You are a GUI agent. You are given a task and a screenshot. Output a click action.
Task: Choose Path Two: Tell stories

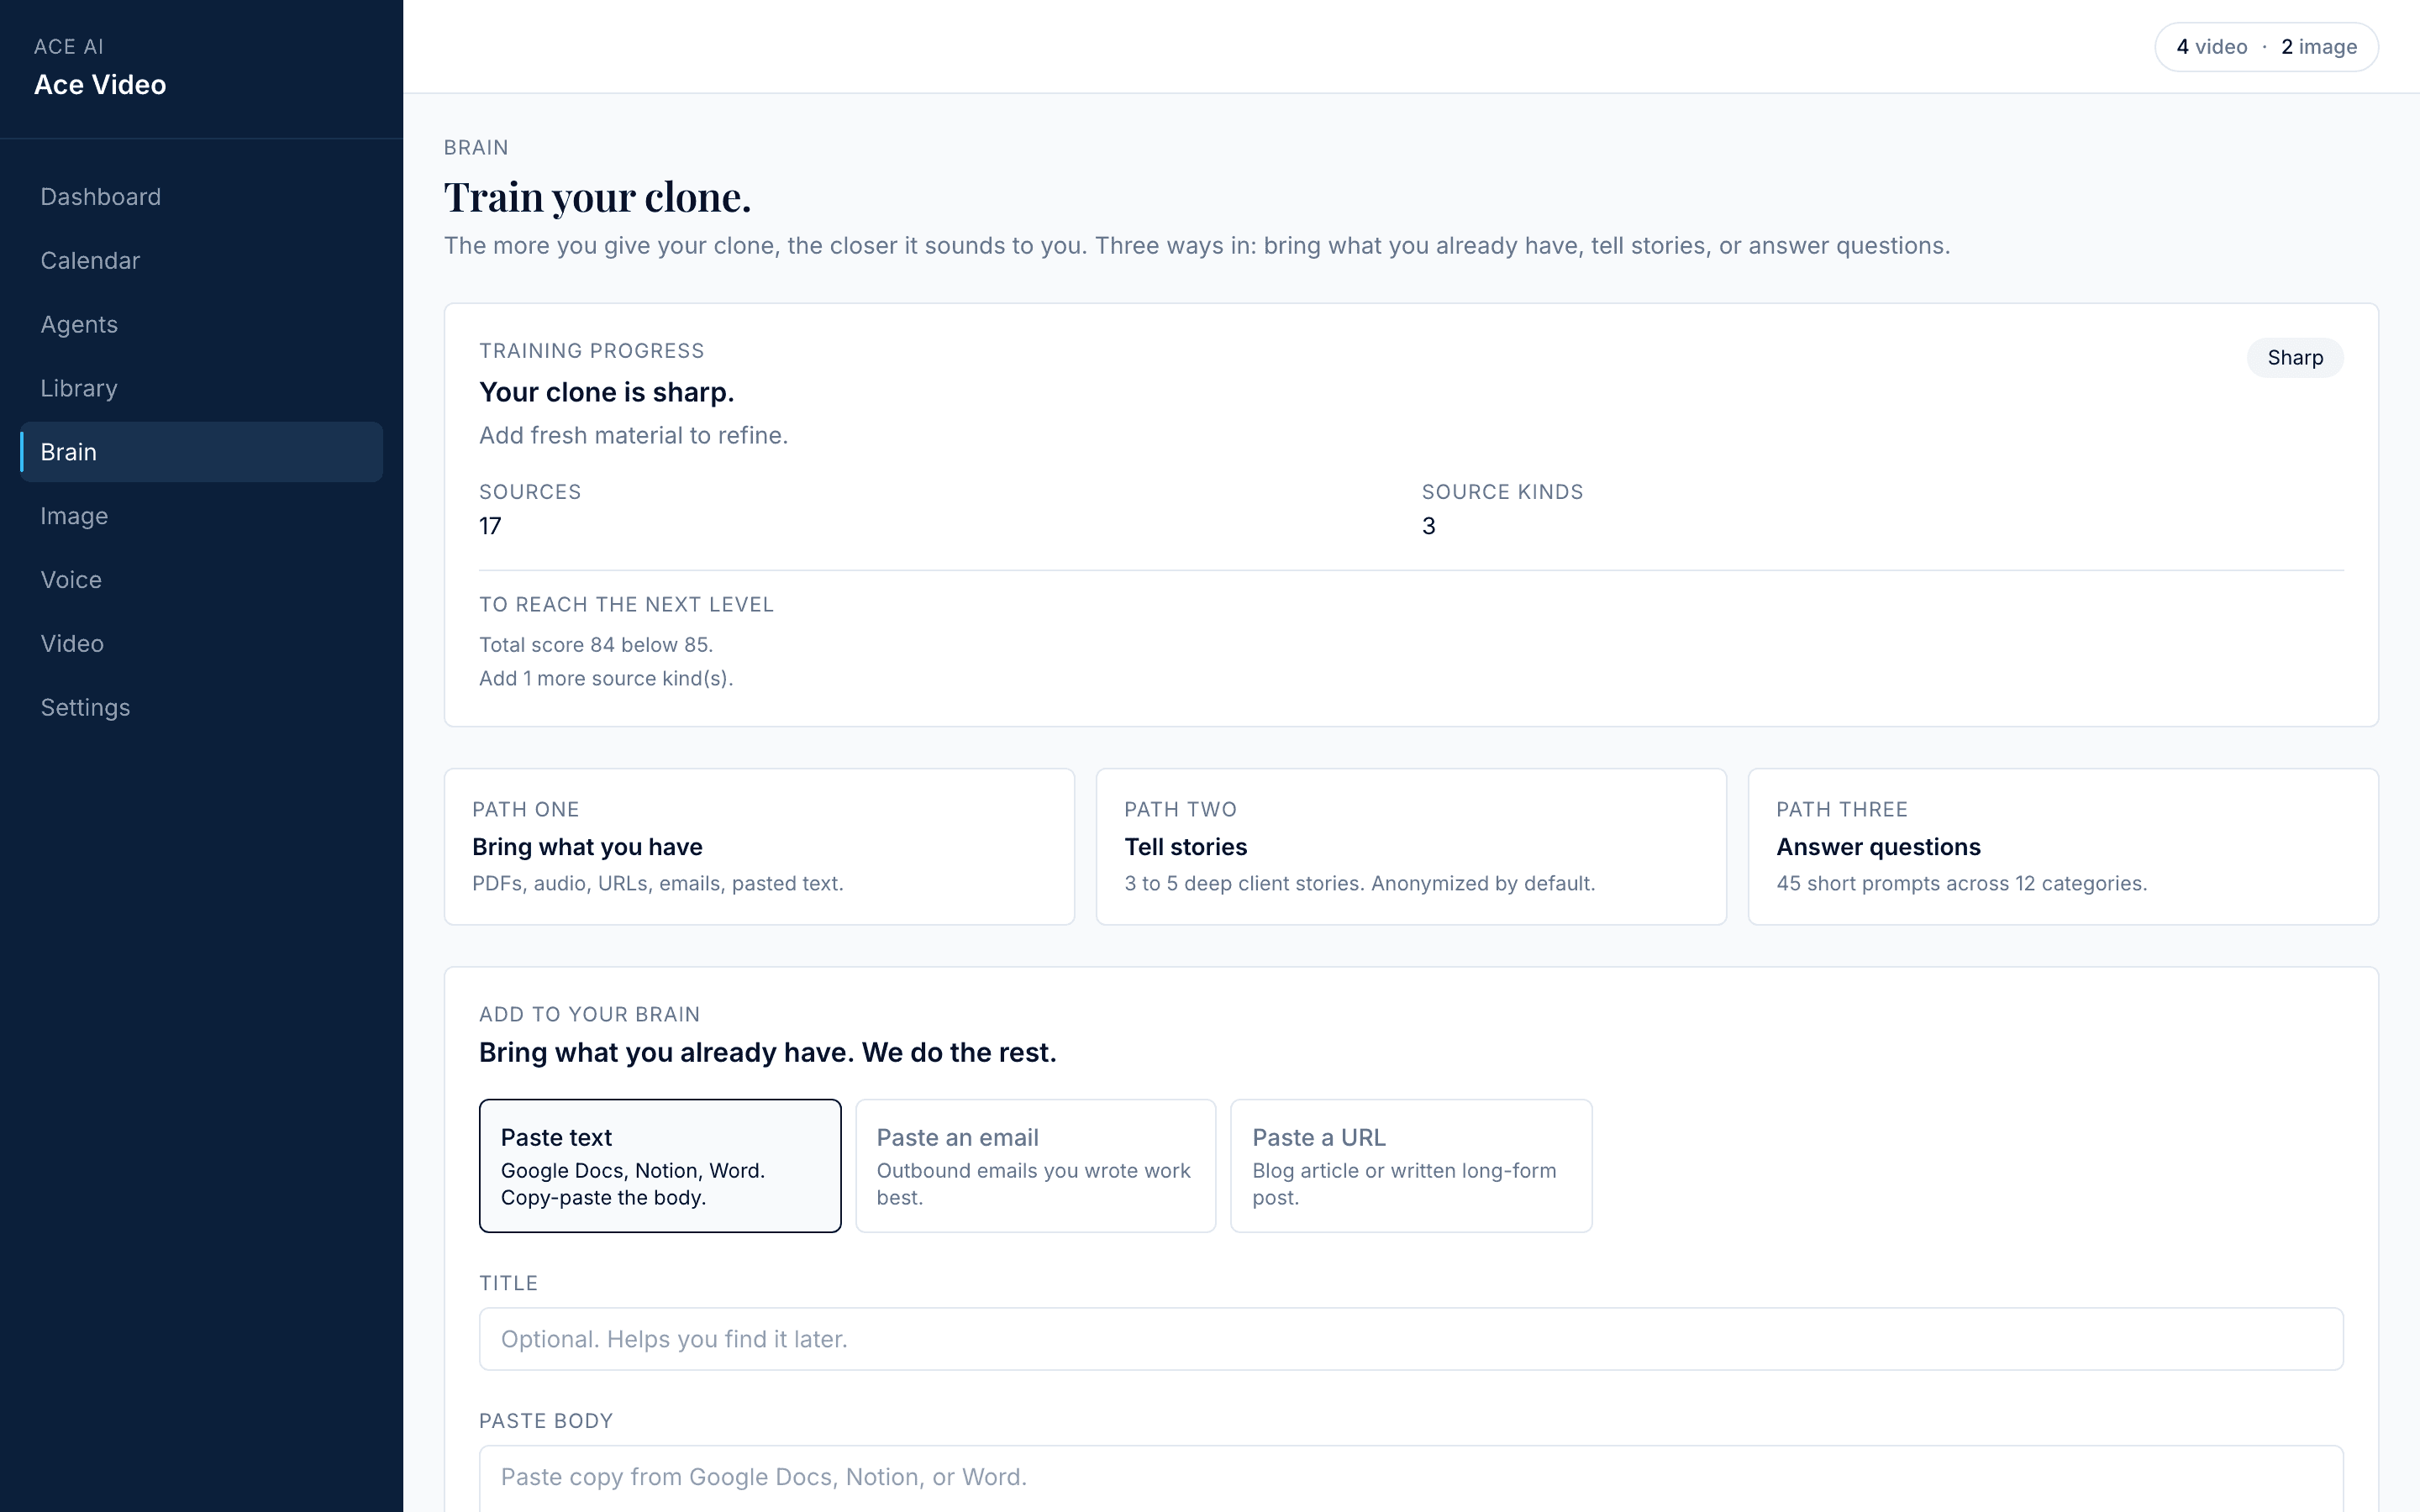pos(1411,847)
